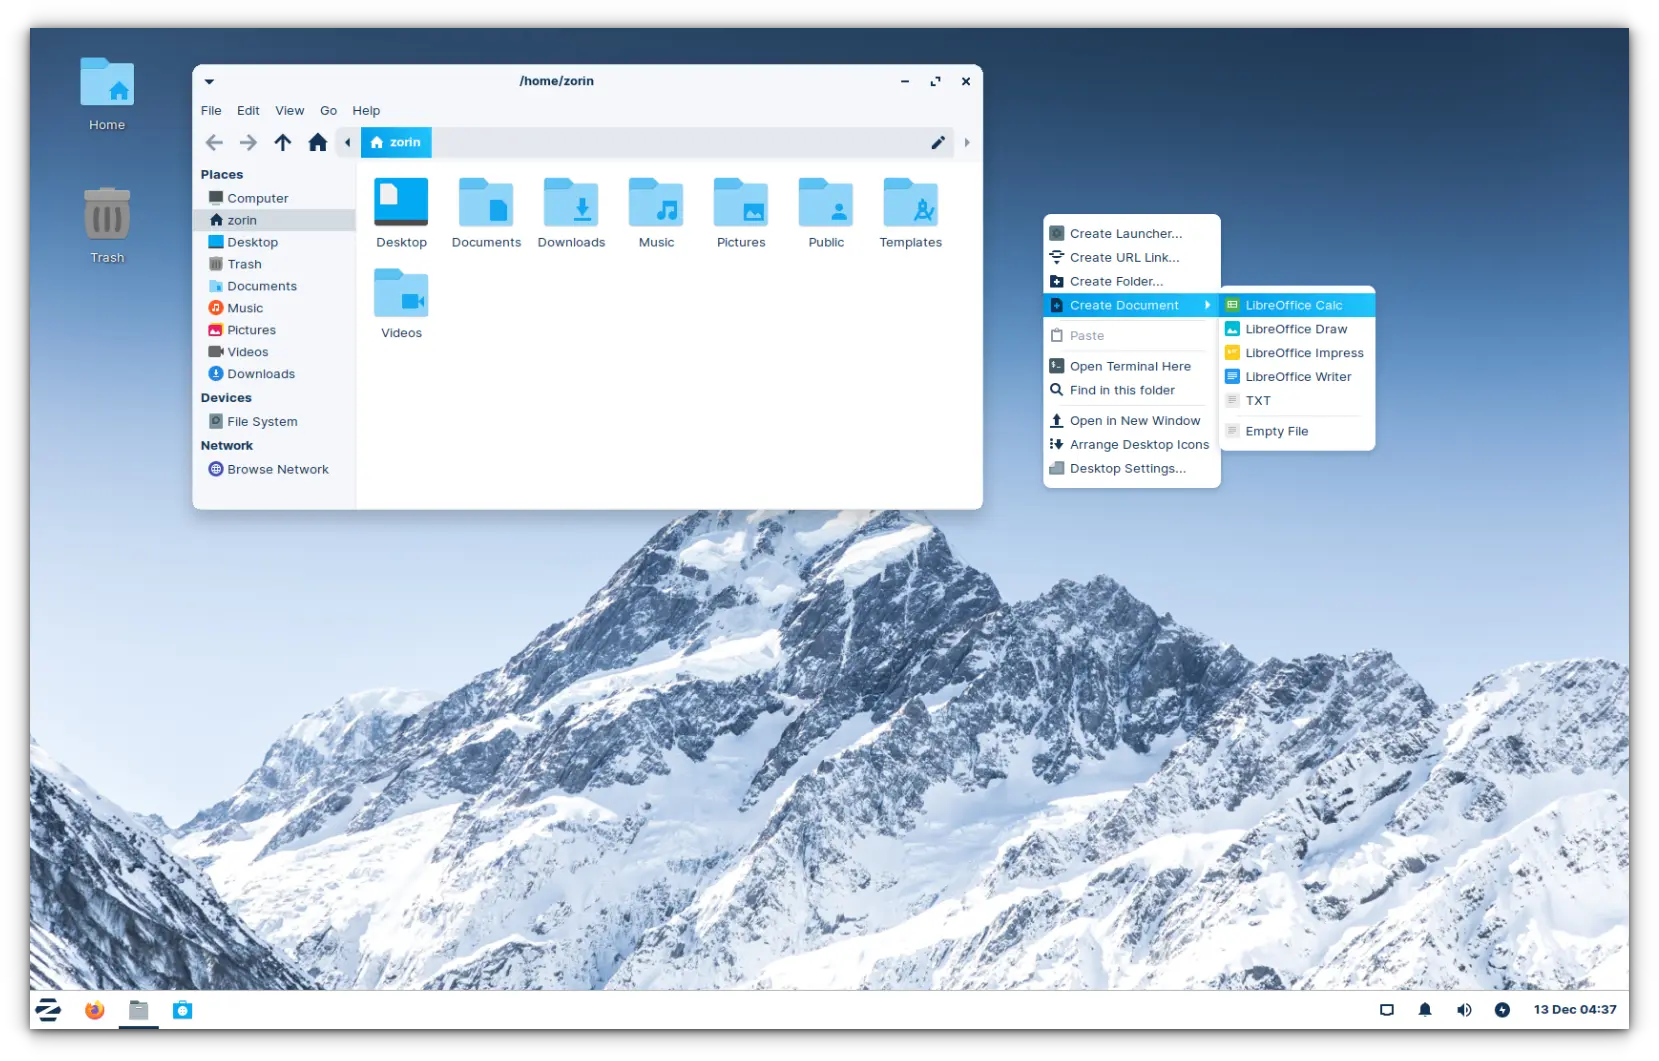This screenshot has height=1061, width=1659.
Task: Choose Find in this folder
Action: (x=1131, y=391)
